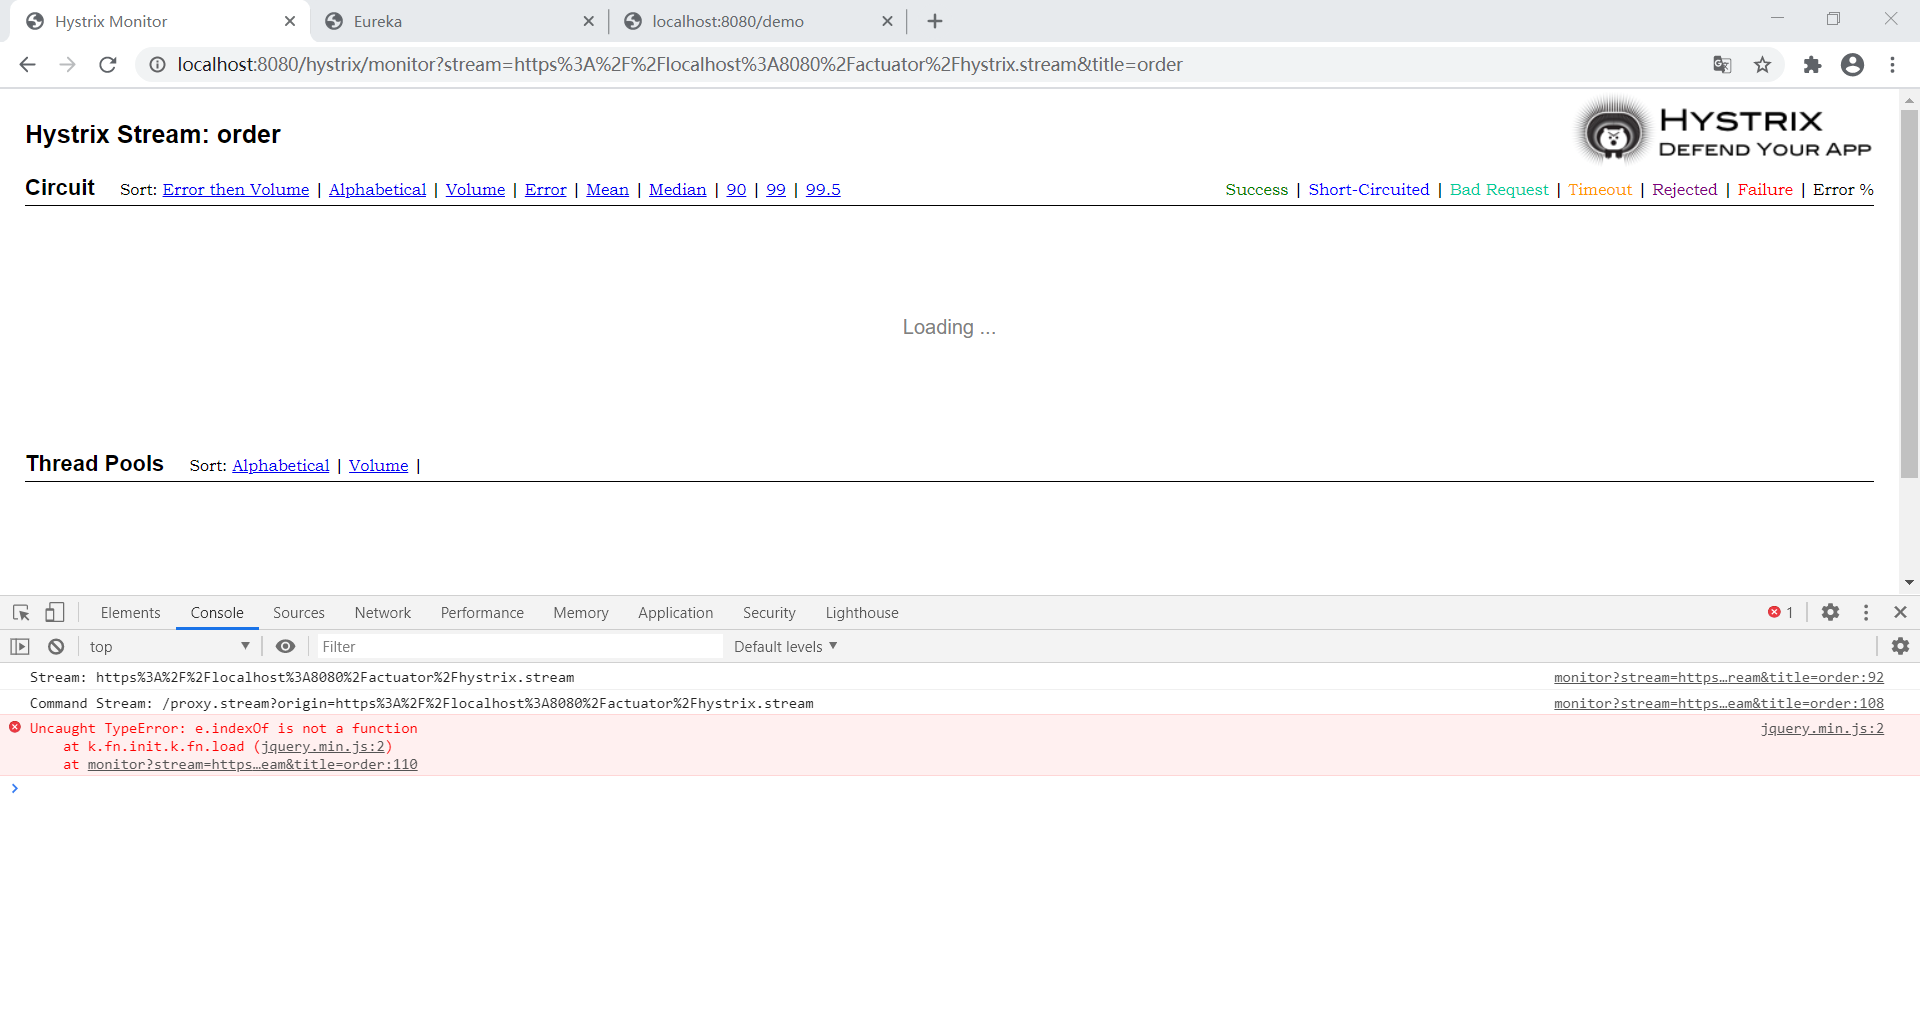Screen dimensions: 1920x1029
Task: Sort circuits by Median
Action: pos(677,190)
